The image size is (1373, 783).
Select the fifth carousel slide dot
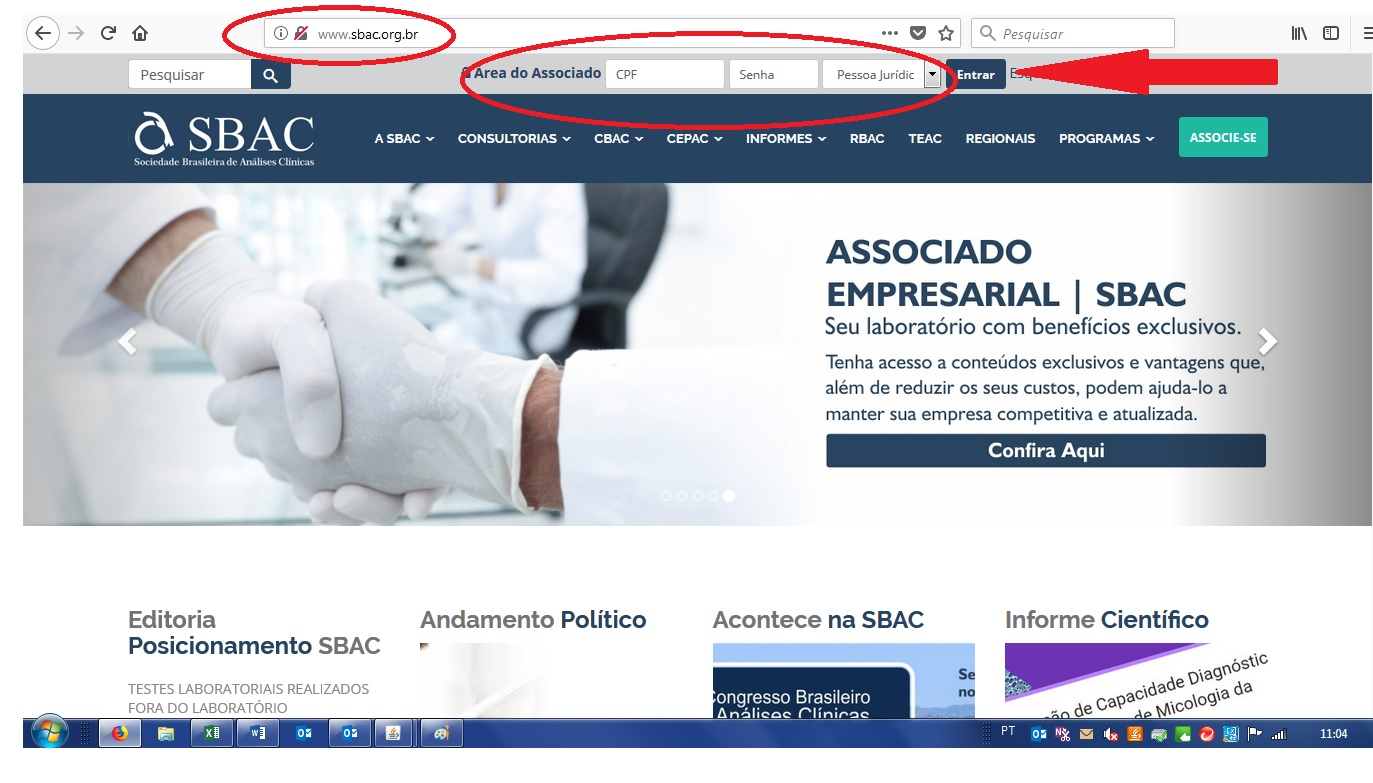coord(729,495)
